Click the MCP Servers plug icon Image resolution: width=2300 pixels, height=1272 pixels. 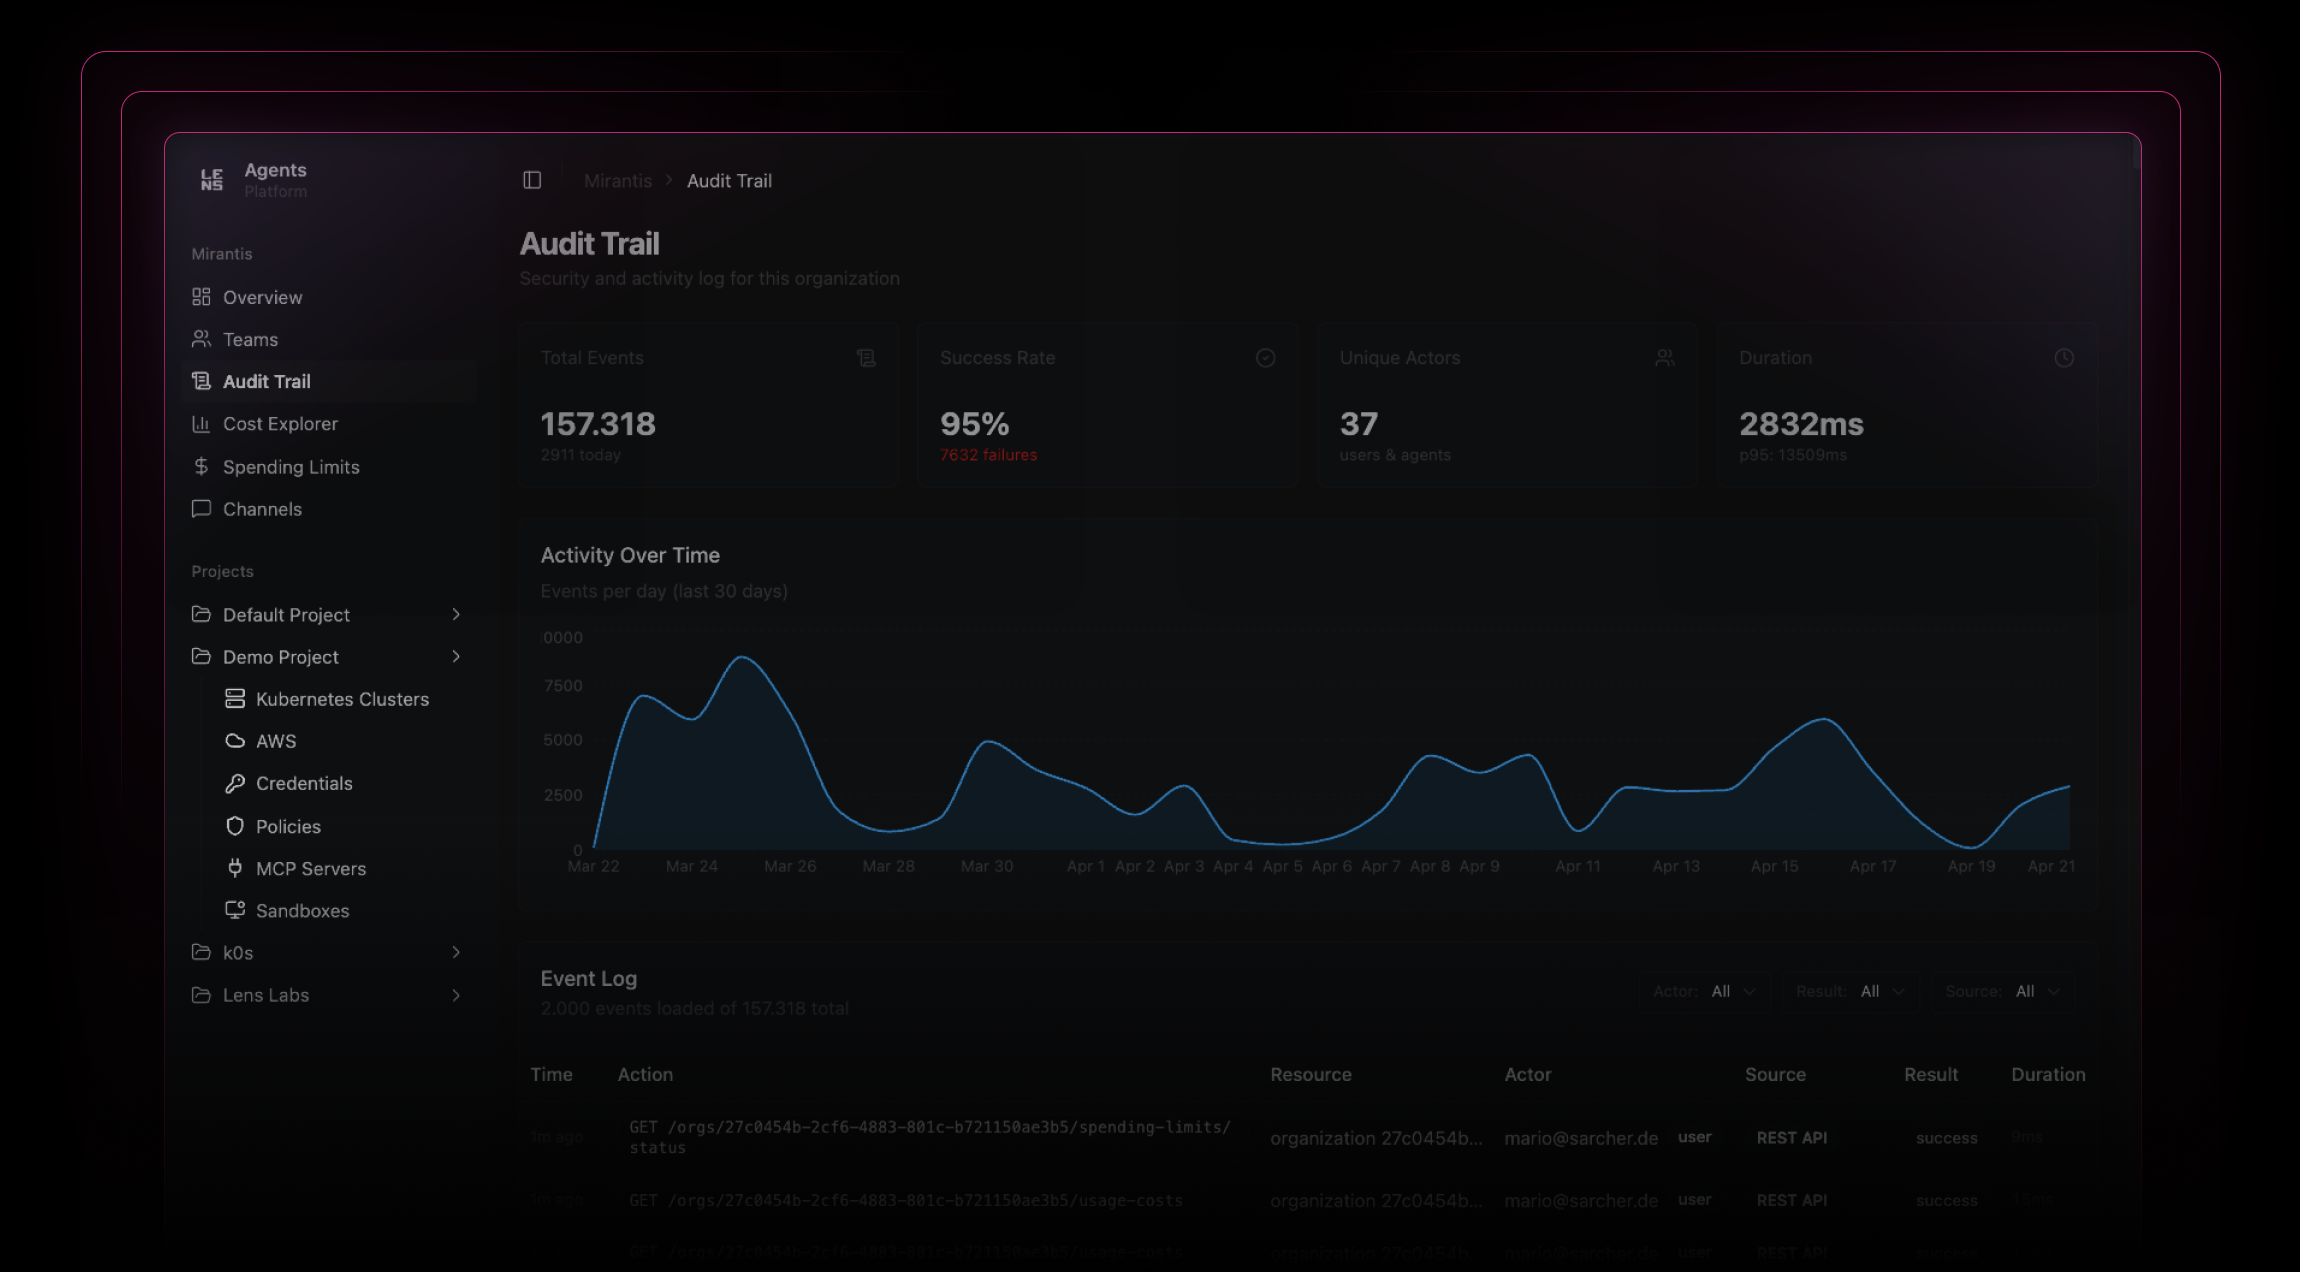point(235,868)
